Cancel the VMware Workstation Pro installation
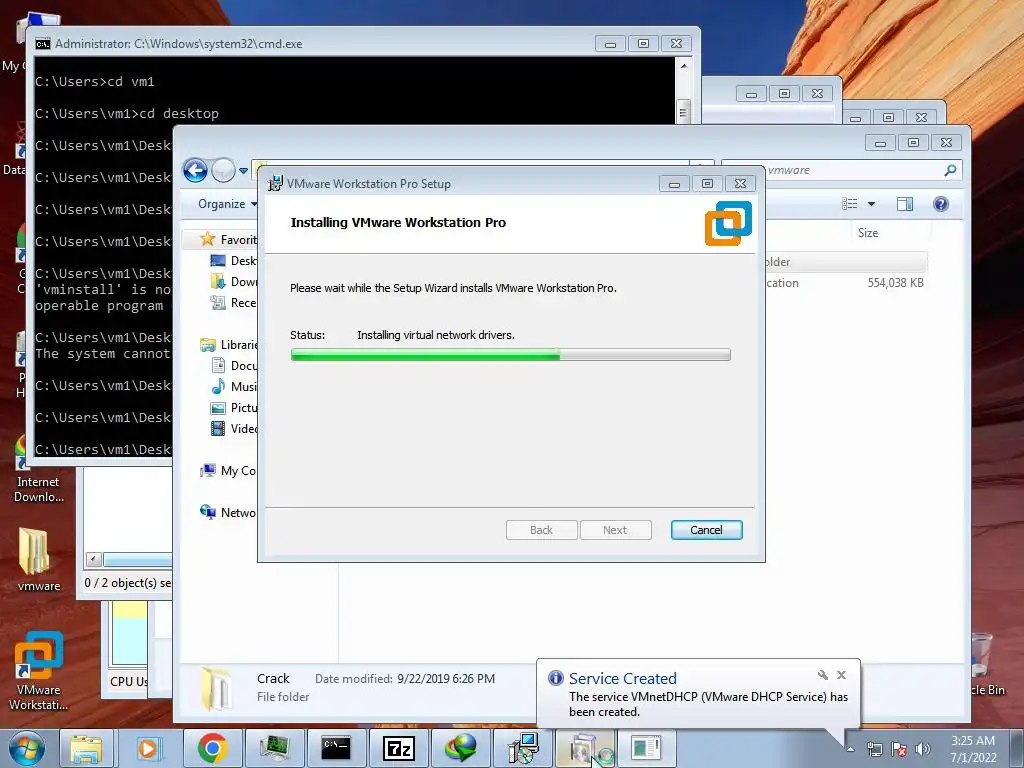The image size is (1024, 768). (x=706, y=530)
